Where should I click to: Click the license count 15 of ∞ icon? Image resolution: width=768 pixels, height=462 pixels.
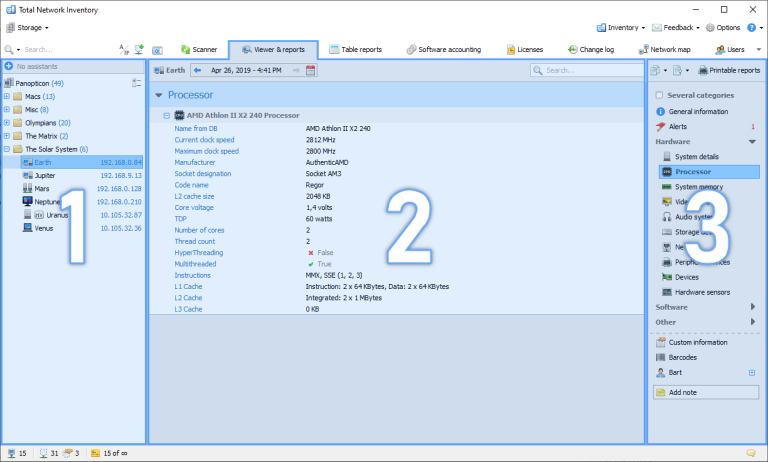coord(95,454)
